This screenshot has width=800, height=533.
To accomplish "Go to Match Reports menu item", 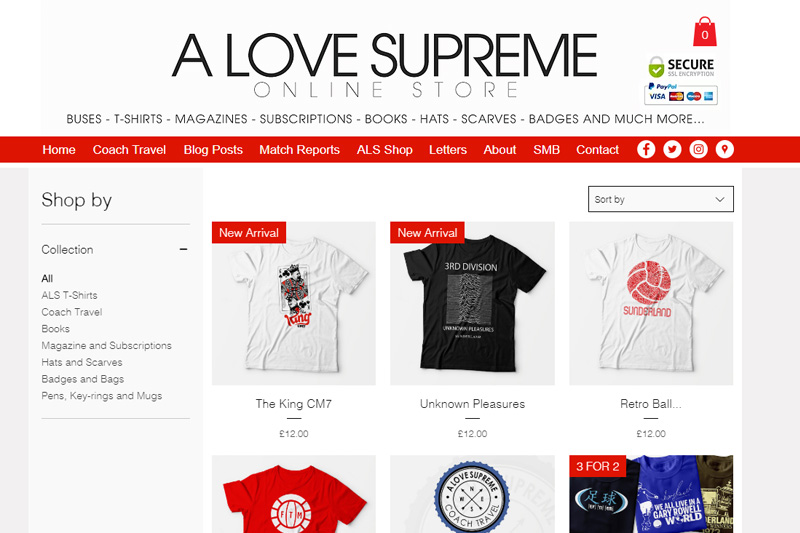I will pos(299,149).
